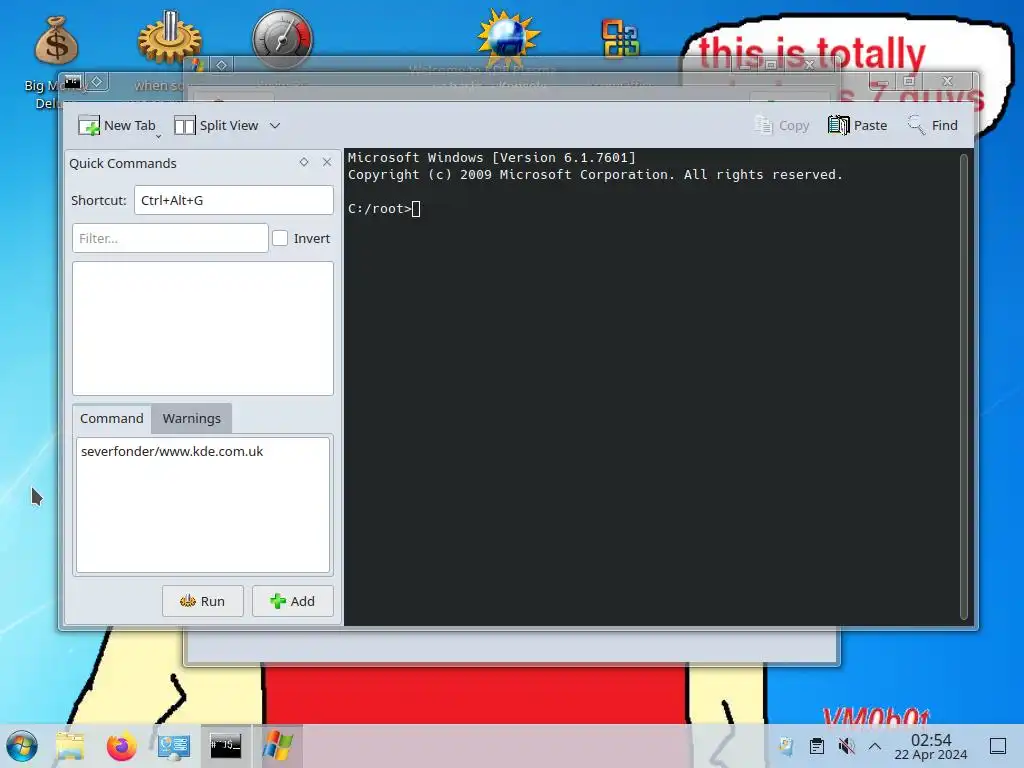The width and height of the screenshot is (1024, 768).
Task: Click the terminal vertical scrollbar
Action: 964,387
